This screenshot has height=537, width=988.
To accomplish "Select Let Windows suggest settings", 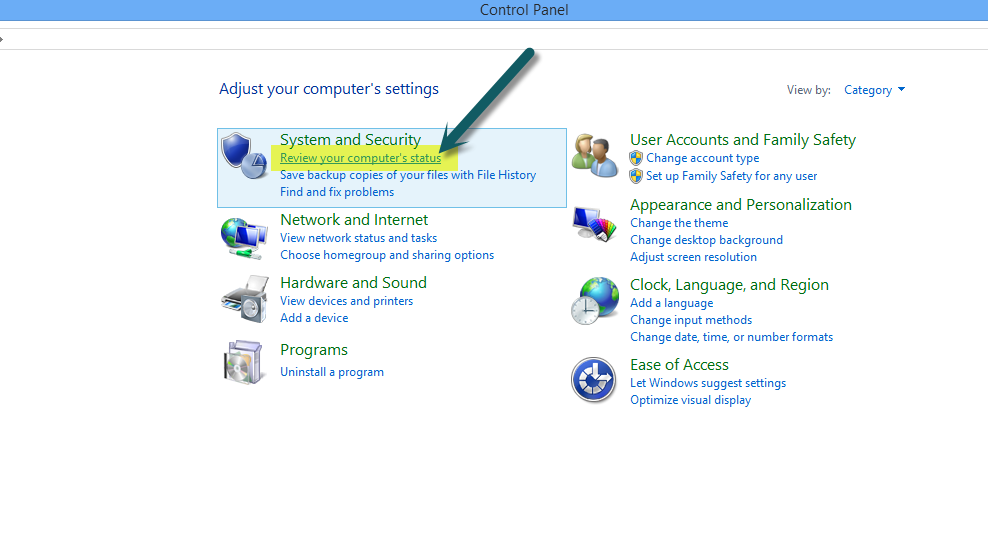I will [x=708, y=383].
